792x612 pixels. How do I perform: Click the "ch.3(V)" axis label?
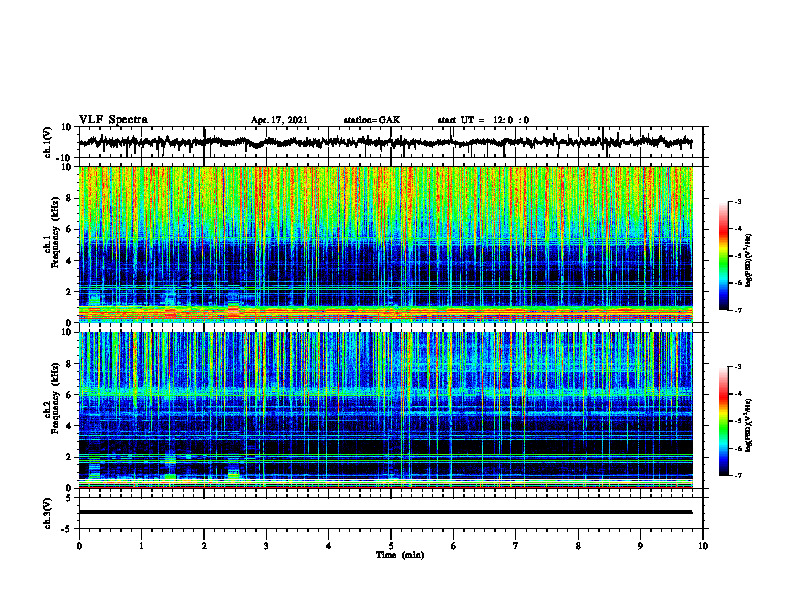click(48, 513)
